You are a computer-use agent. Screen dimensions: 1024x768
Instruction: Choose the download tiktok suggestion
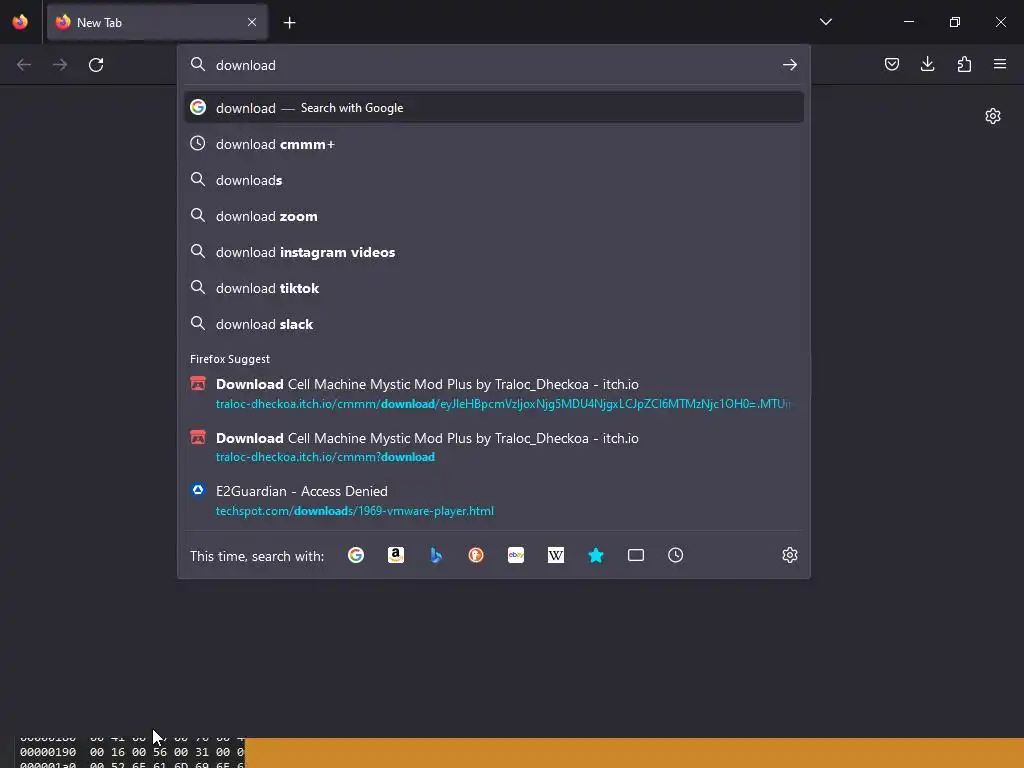point(494,288)
